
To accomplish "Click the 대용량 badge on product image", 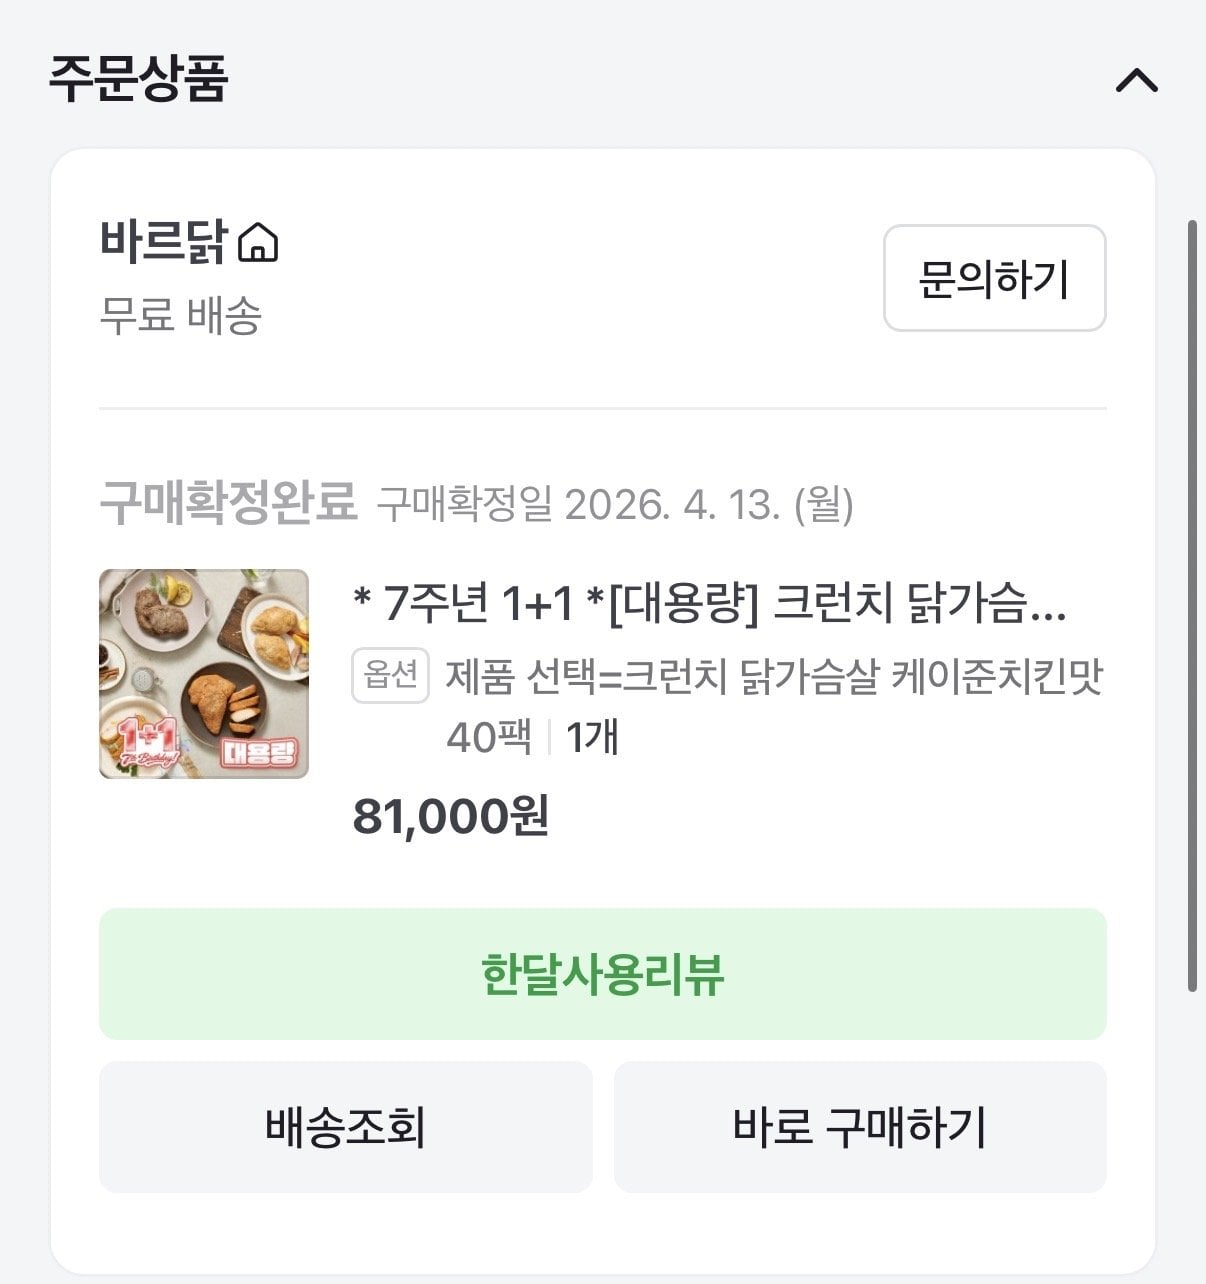I will point(260,751).
